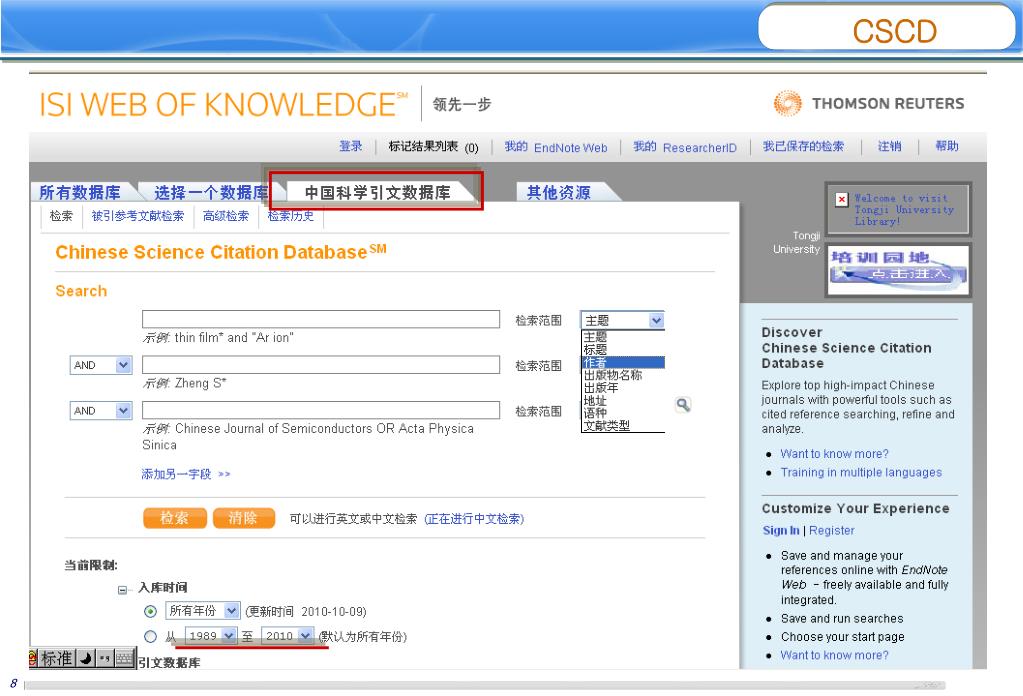Toggle the IME moon half-width icon
The image size is (1023, 696).
tap(85, 658)
